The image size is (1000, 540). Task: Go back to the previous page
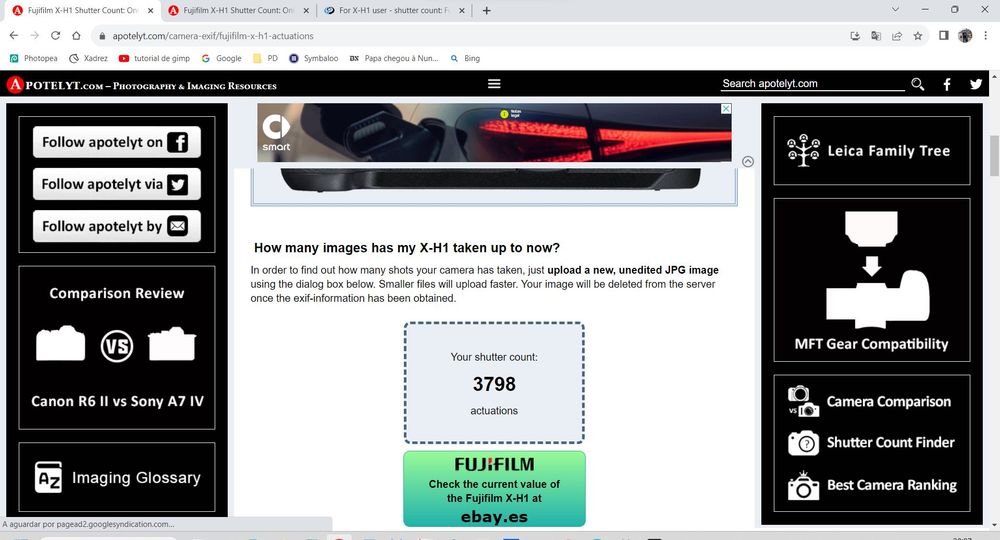(x=13, y=36)
